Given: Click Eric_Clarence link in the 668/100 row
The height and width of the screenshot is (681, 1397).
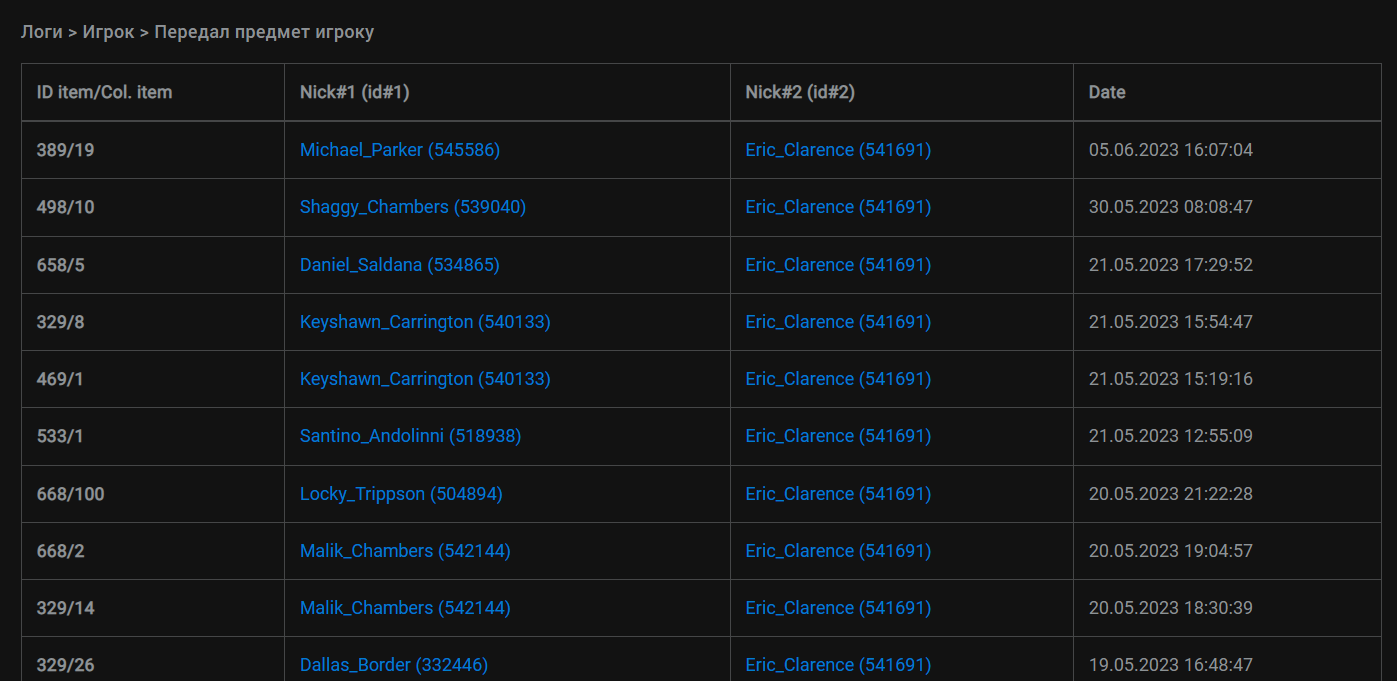Looking at the screenshot, I should 838,494.
